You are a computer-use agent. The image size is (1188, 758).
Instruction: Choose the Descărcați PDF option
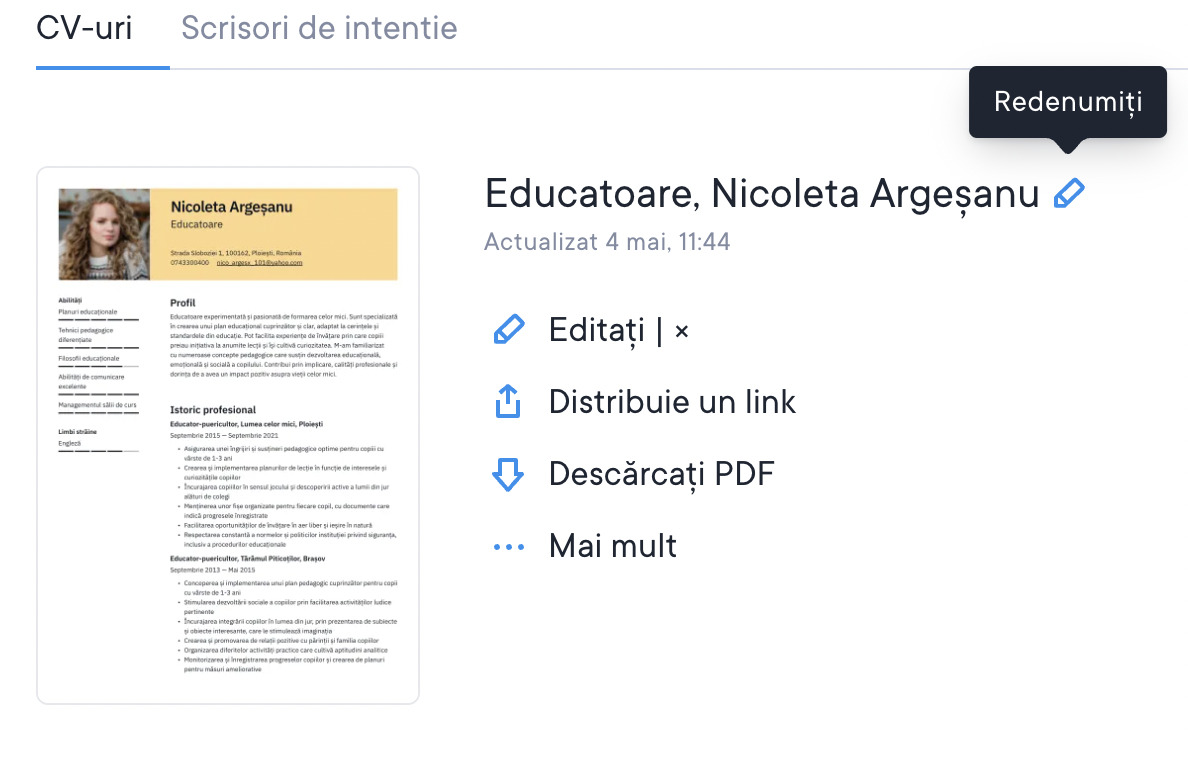pos(661,474)
